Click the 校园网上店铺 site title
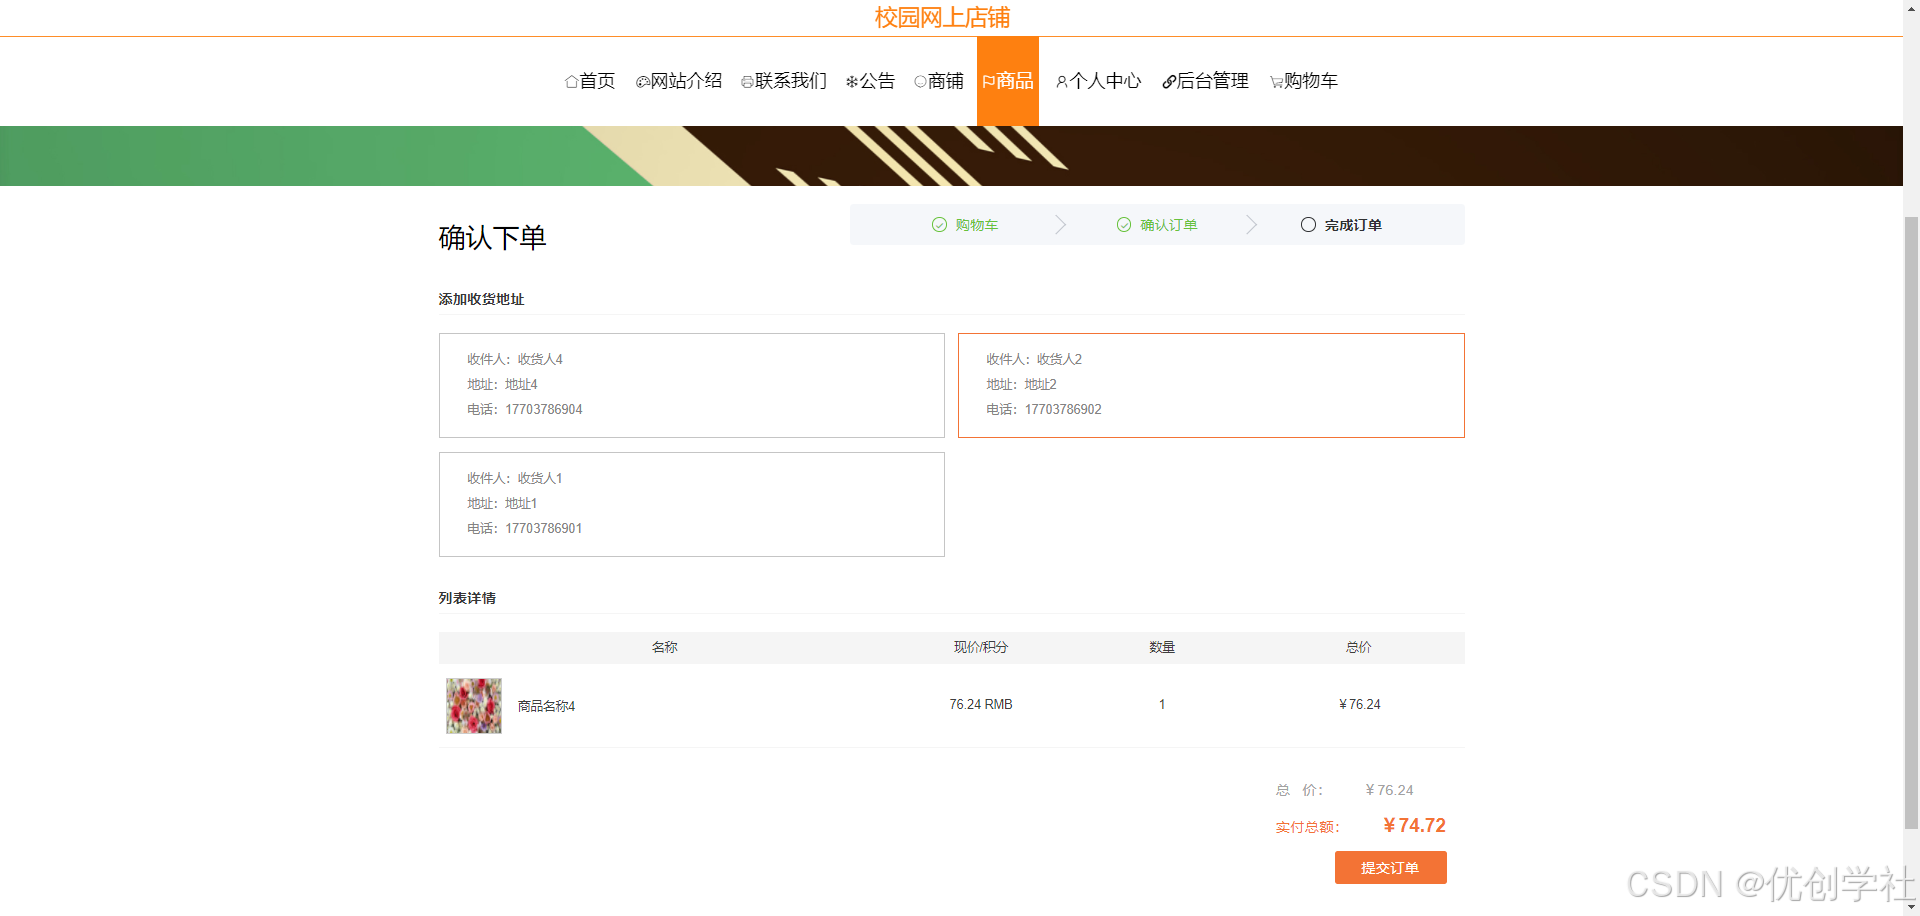The width and height of the screenshot is (1920, 916). point(940,18)
